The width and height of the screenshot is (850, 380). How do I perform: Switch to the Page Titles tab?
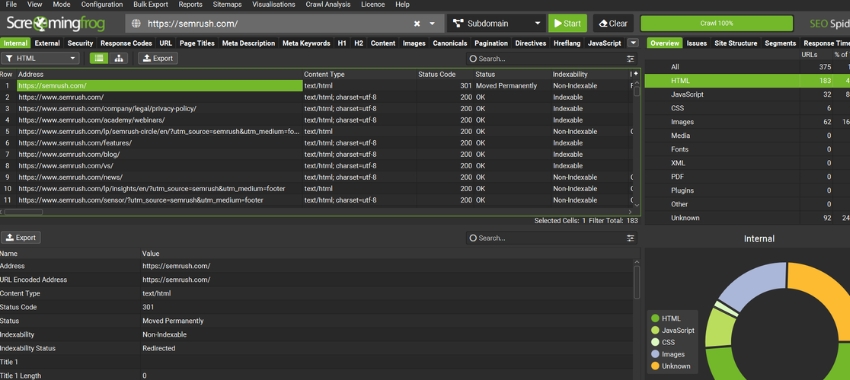click(x=197, y=43)
